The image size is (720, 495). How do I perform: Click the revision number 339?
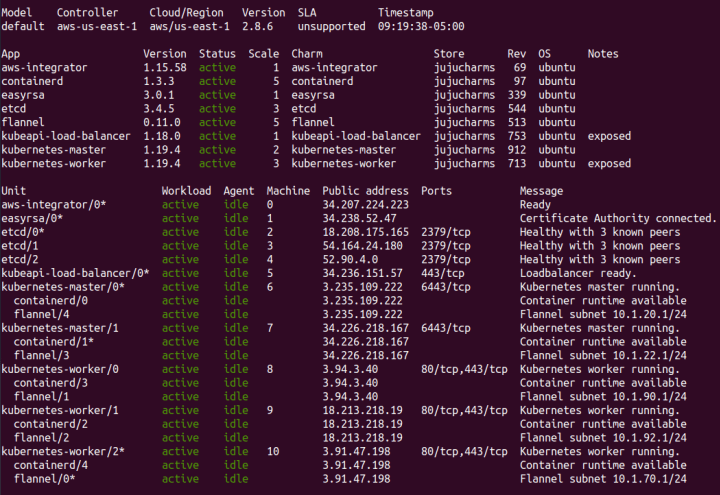(x=517, y=96)
